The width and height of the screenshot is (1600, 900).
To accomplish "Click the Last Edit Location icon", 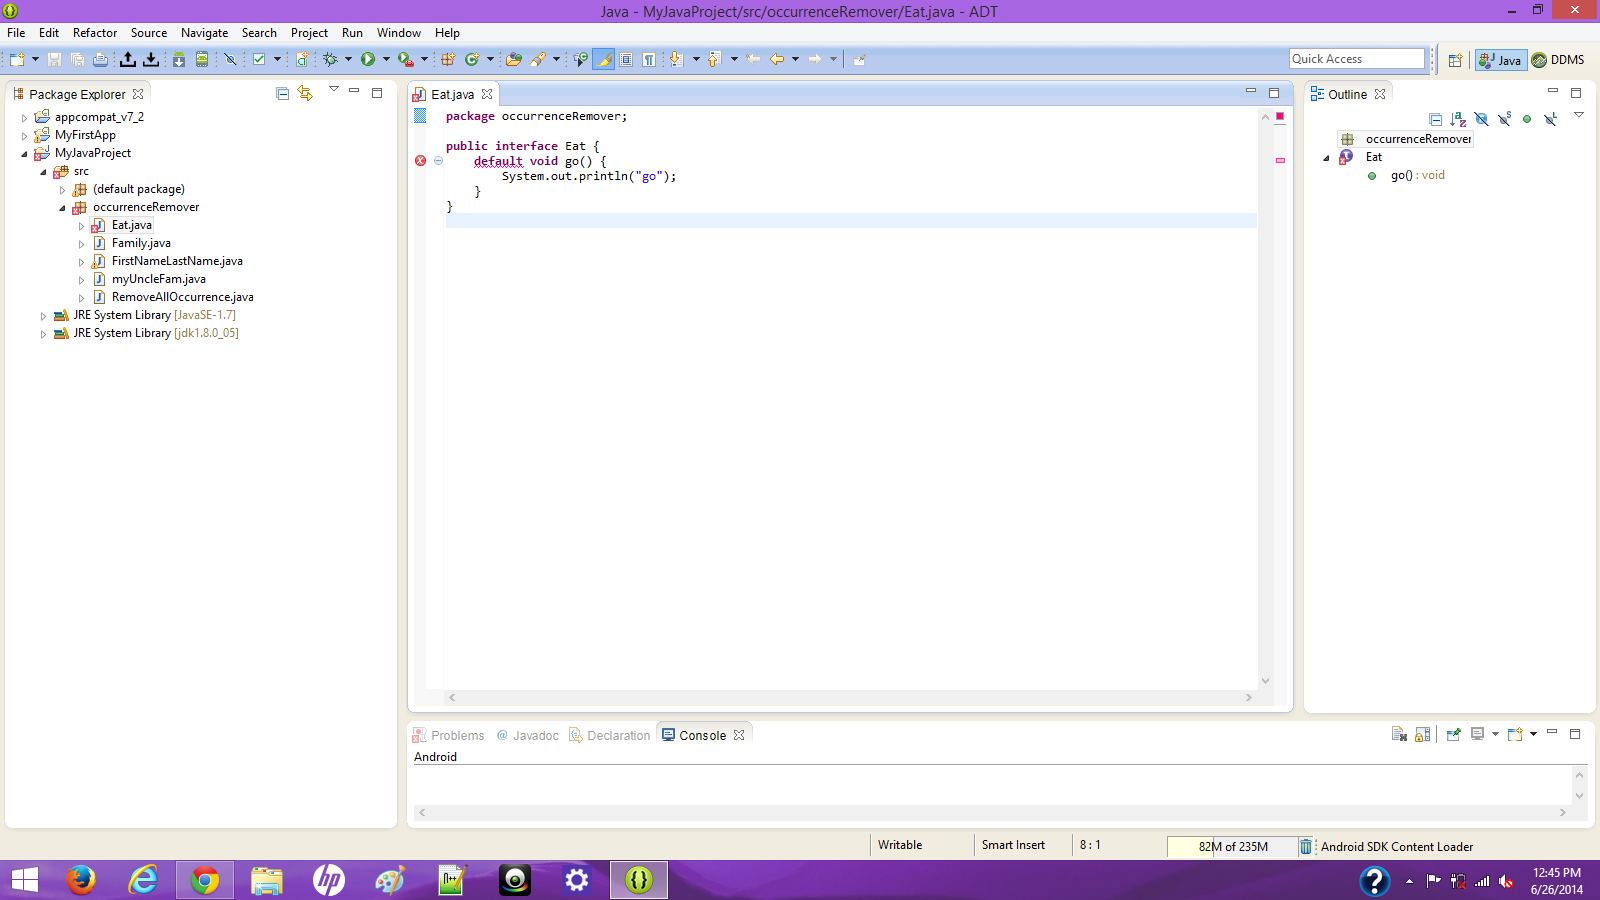I will pos(753,59).
